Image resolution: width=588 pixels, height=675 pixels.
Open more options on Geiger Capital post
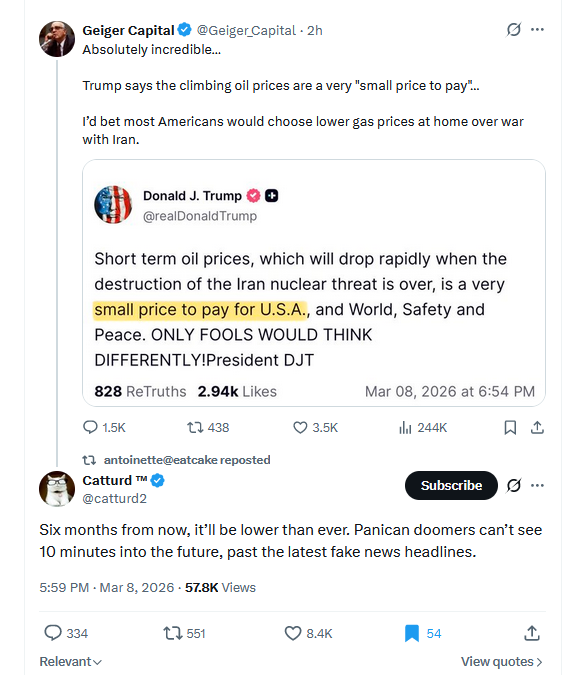coord(537,30)
